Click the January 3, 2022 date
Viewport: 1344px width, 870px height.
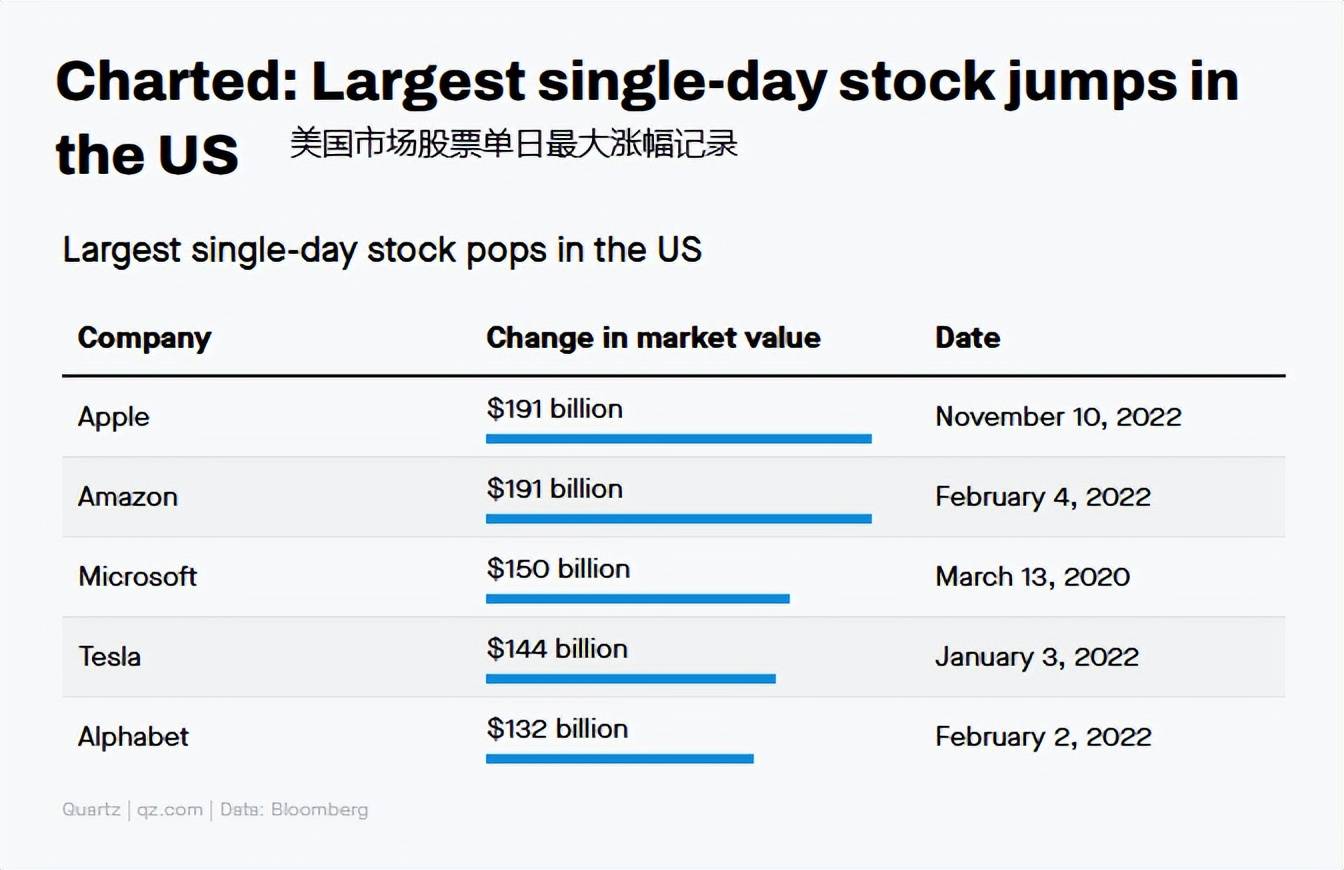[x=1037, y=657]
